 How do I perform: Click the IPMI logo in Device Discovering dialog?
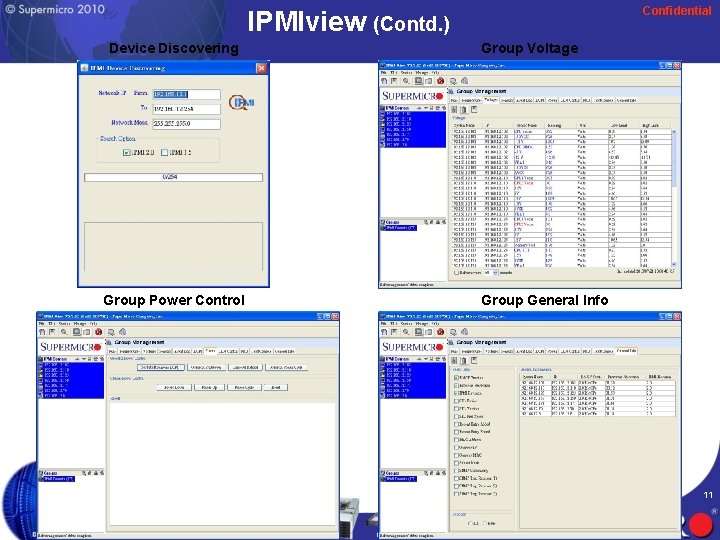coord(242,102)
